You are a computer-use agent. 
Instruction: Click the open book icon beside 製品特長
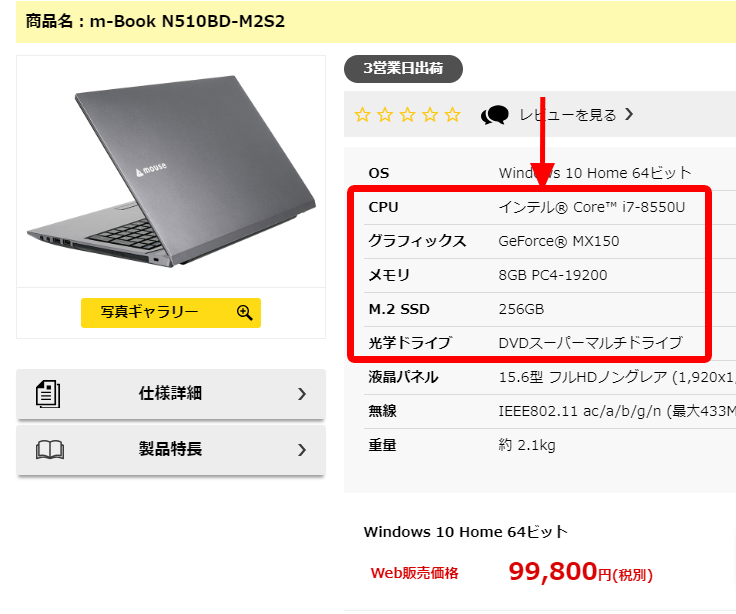tap(50, 450)
